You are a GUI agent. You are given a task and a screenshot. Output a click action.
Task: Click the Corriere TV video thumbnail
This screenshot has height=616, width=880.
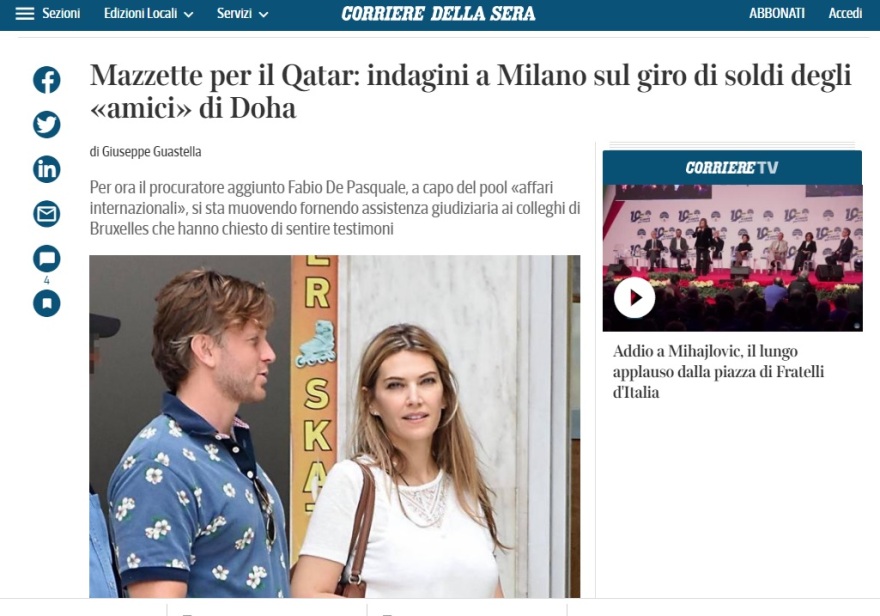pyautogui.click(x=732, y=258)
